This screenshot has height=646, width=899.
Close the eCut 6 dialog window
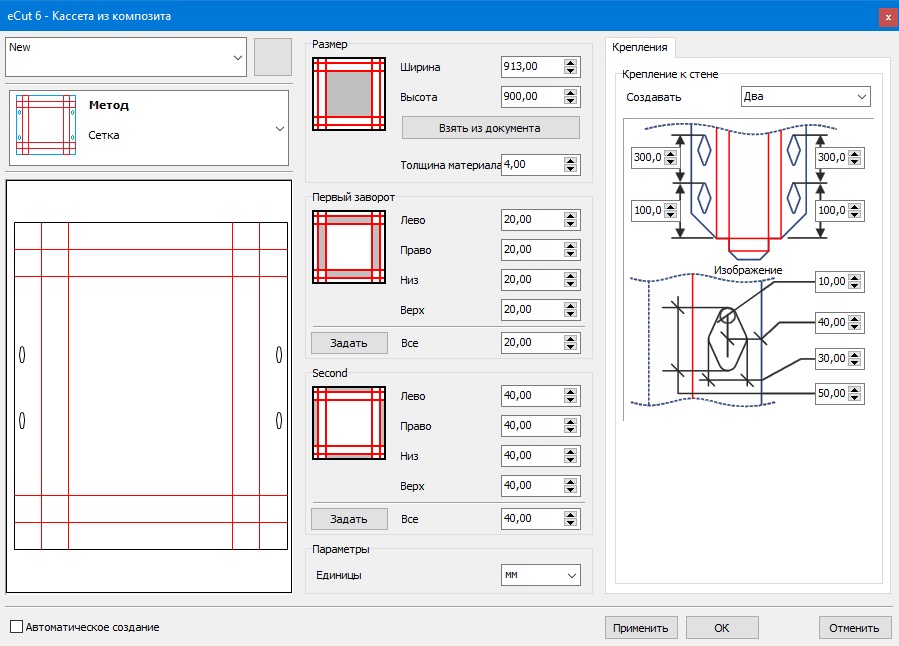click(888, 17)
